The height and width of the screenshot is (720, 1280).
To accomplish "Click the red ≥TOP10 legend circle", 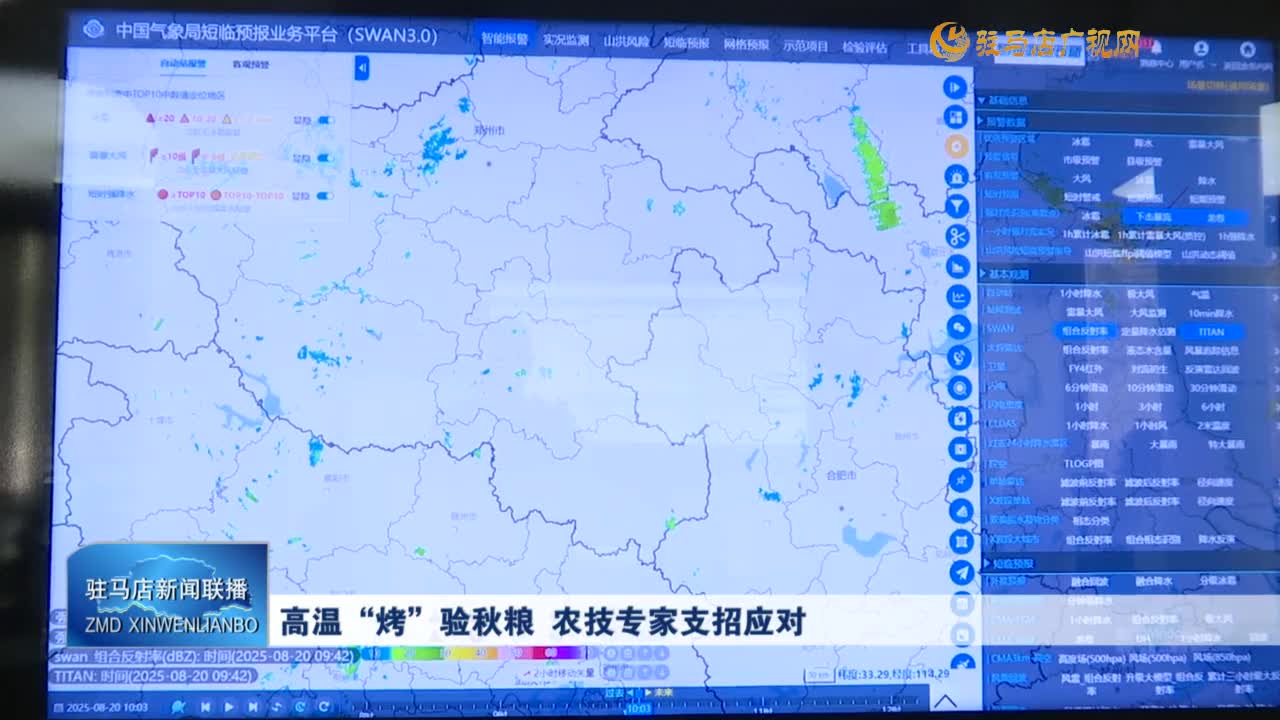I will click(x=162, y=194).
